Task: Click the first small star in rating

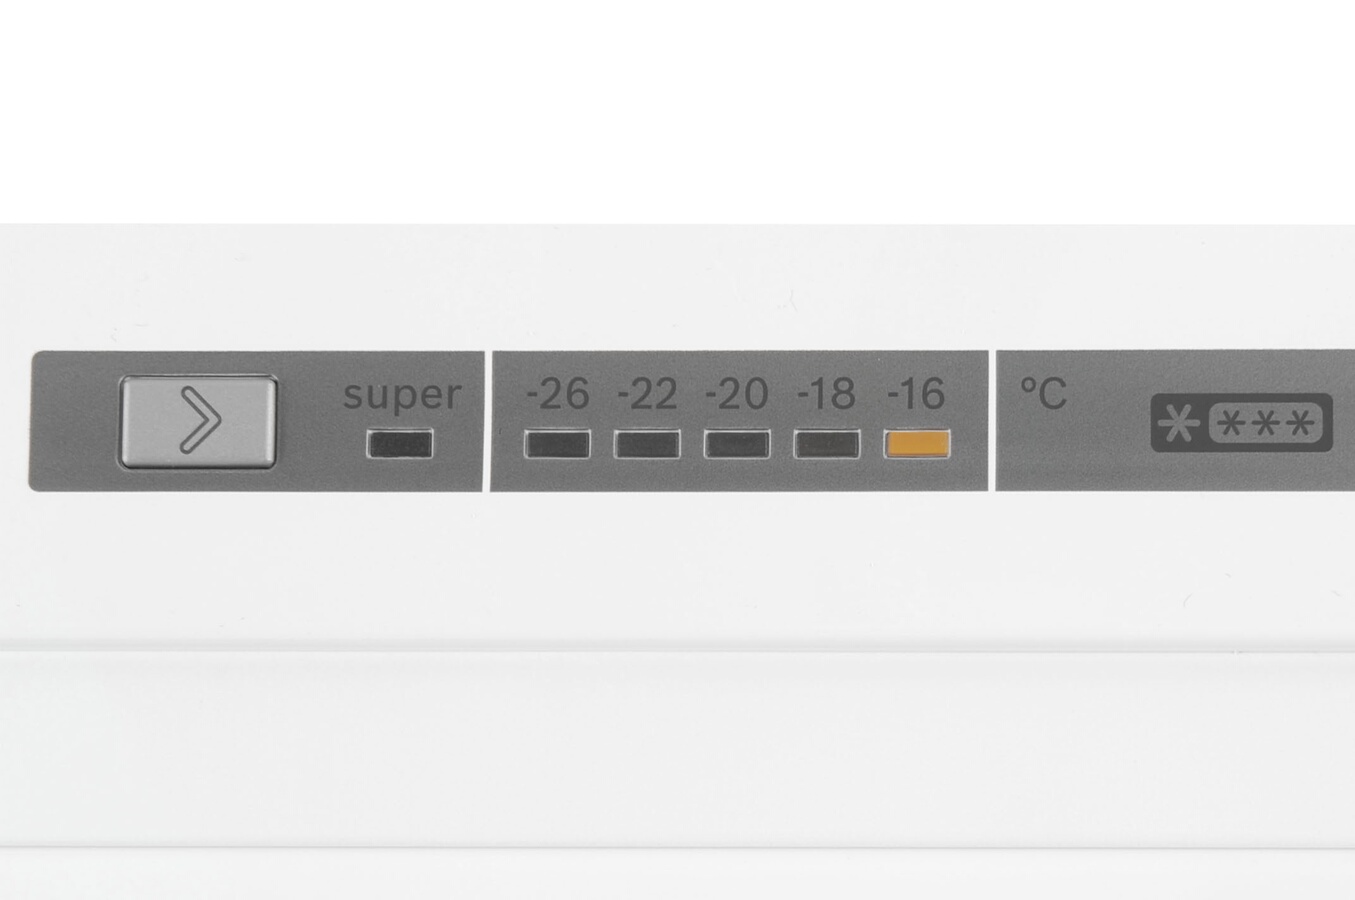Action: point(1233,425)
